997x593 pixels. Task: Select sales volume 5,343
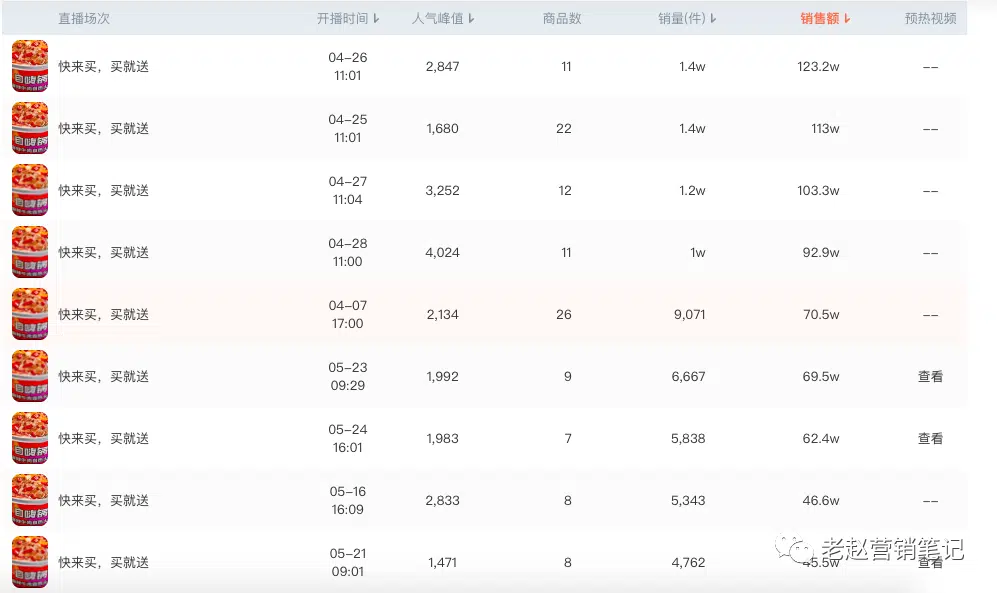coord(689,500)
